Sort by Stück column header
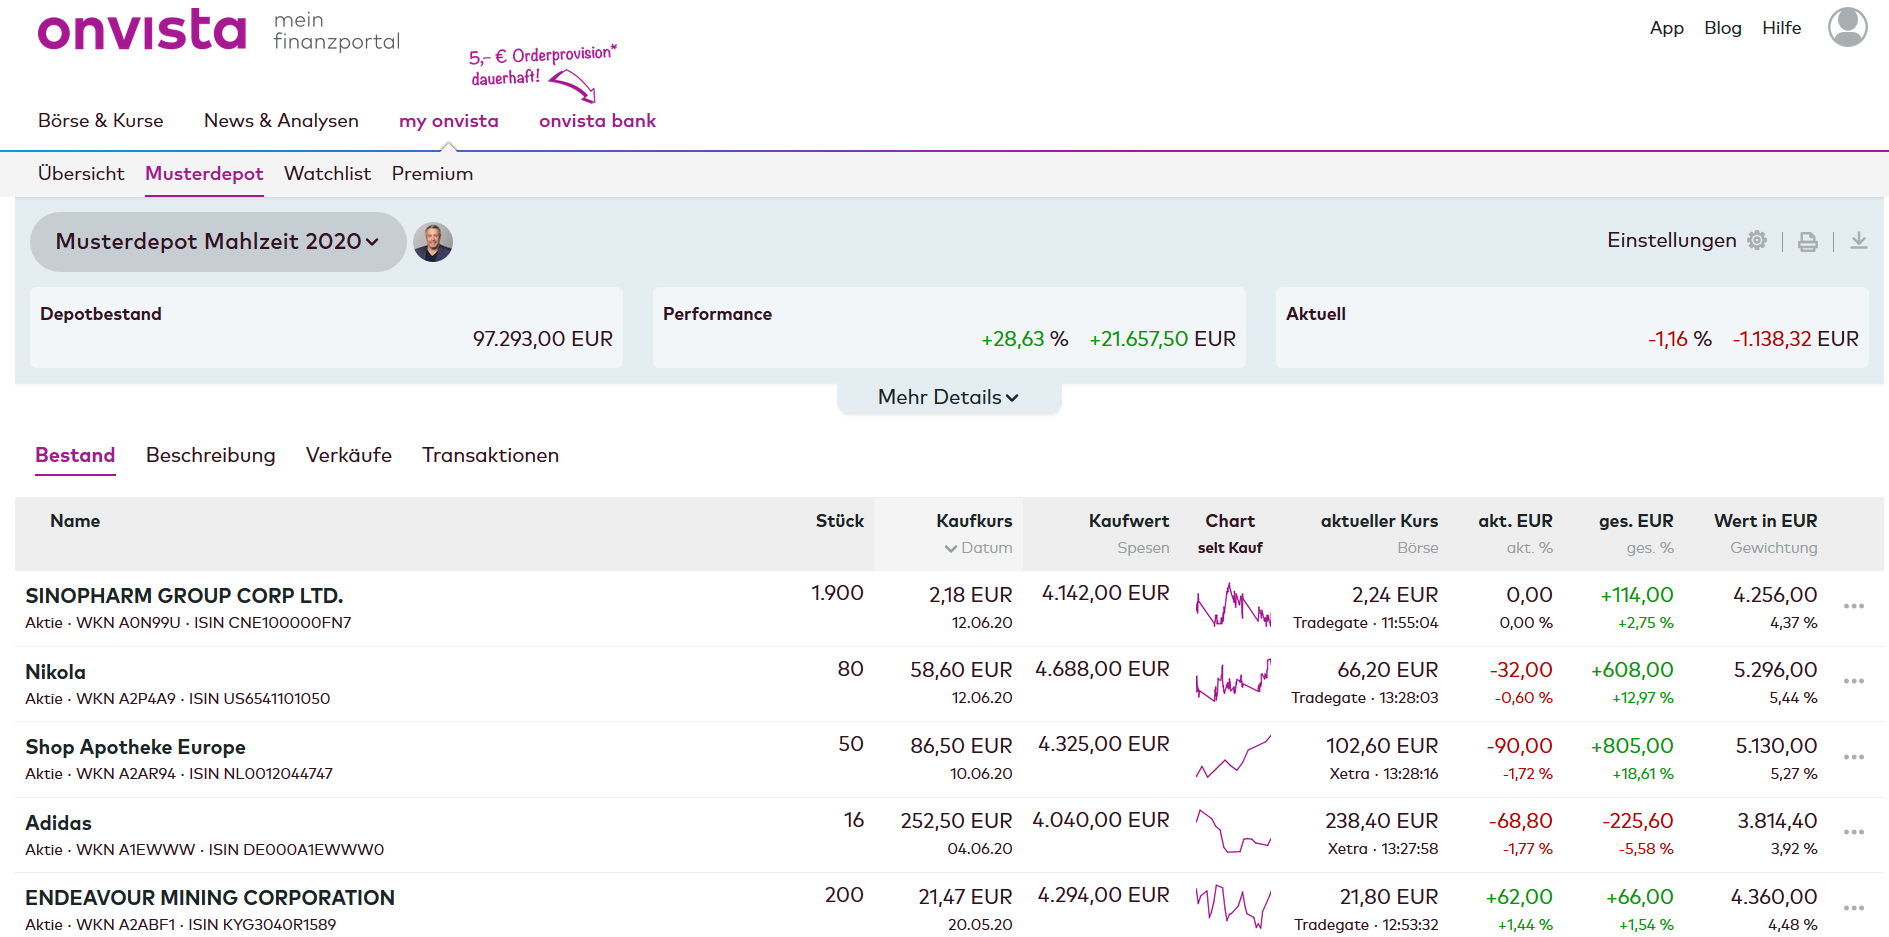 coord(840,521)
